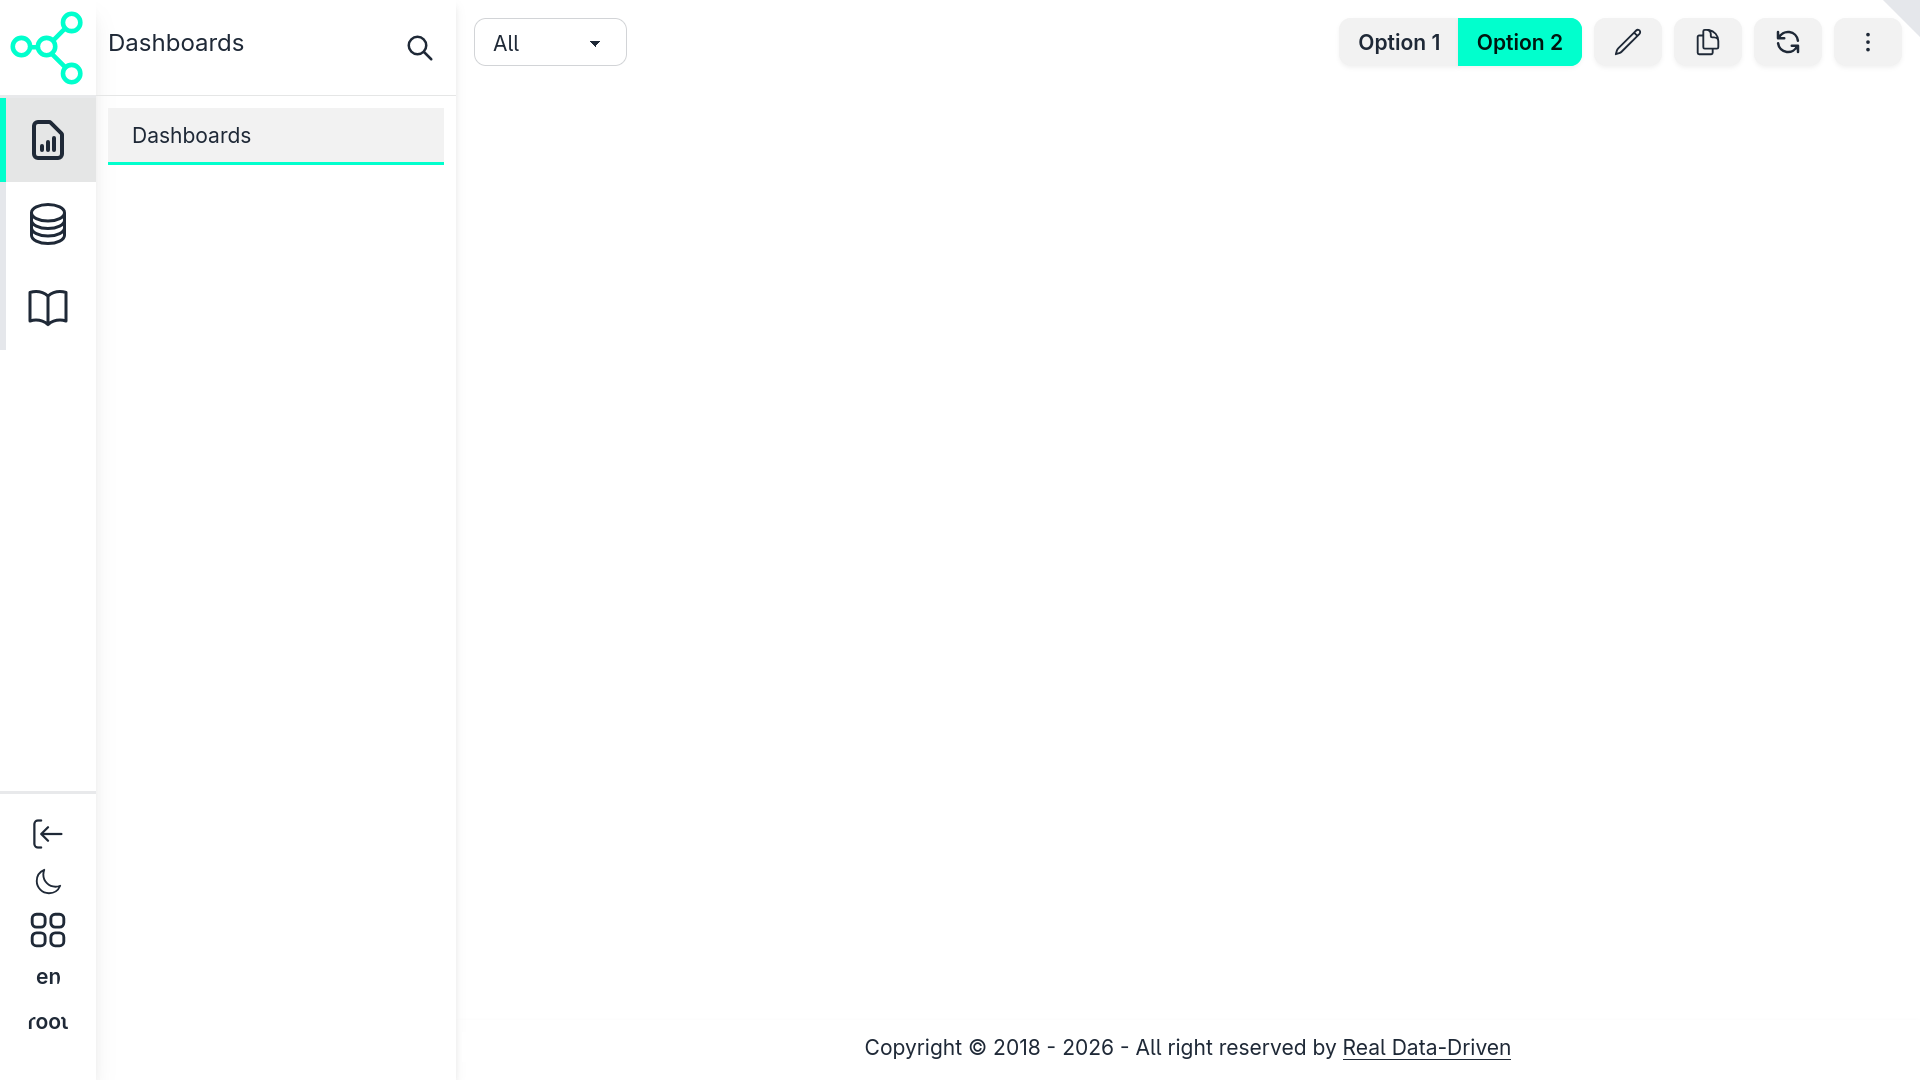Select Option 2 toggle button
The image size is (1920, 1080).
tap(1519, 42)
